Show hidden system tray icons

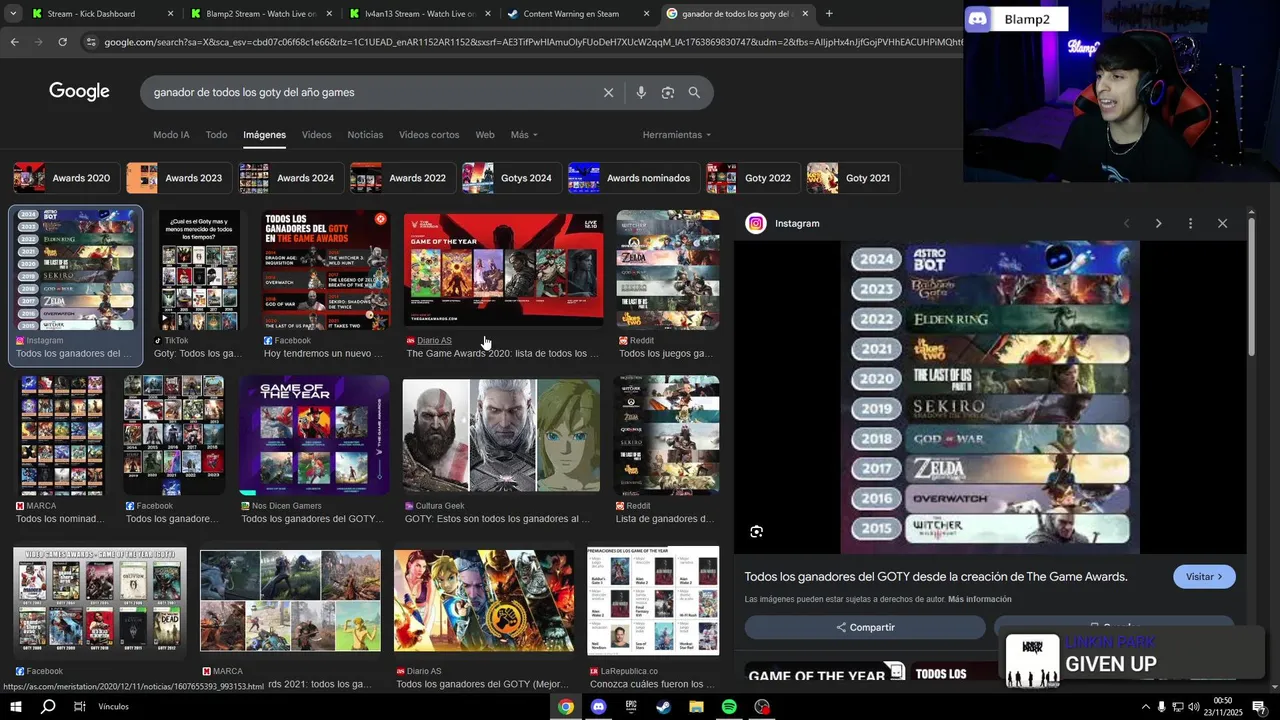click(x=1145, y=707)
